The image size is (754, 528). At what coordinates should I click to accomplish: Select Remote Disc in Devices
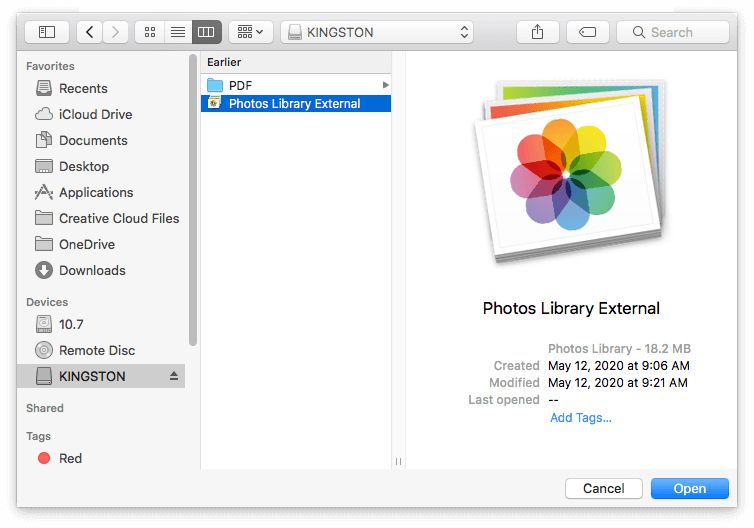click(x=101, y=350)
